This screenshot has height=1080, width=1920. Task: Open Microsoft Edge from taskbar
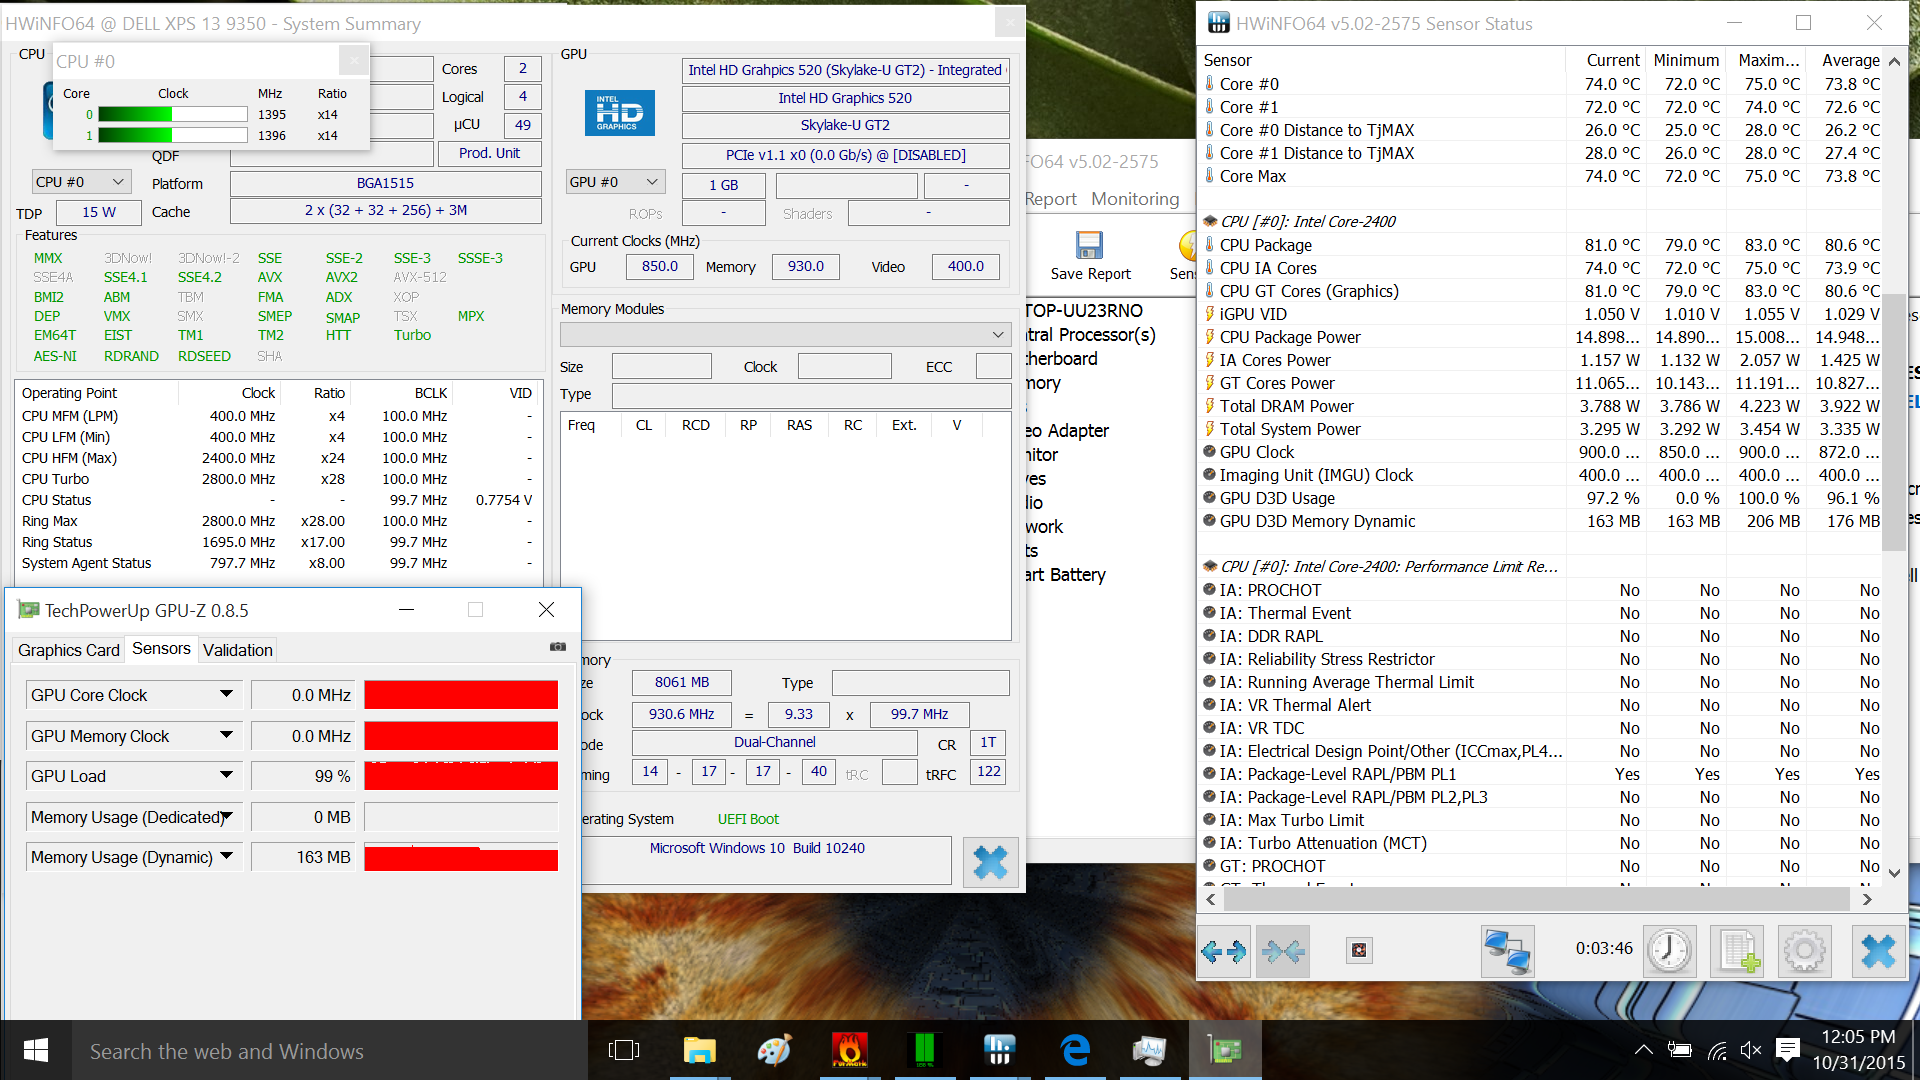pyautogui.click(x=1075, y=1050)
